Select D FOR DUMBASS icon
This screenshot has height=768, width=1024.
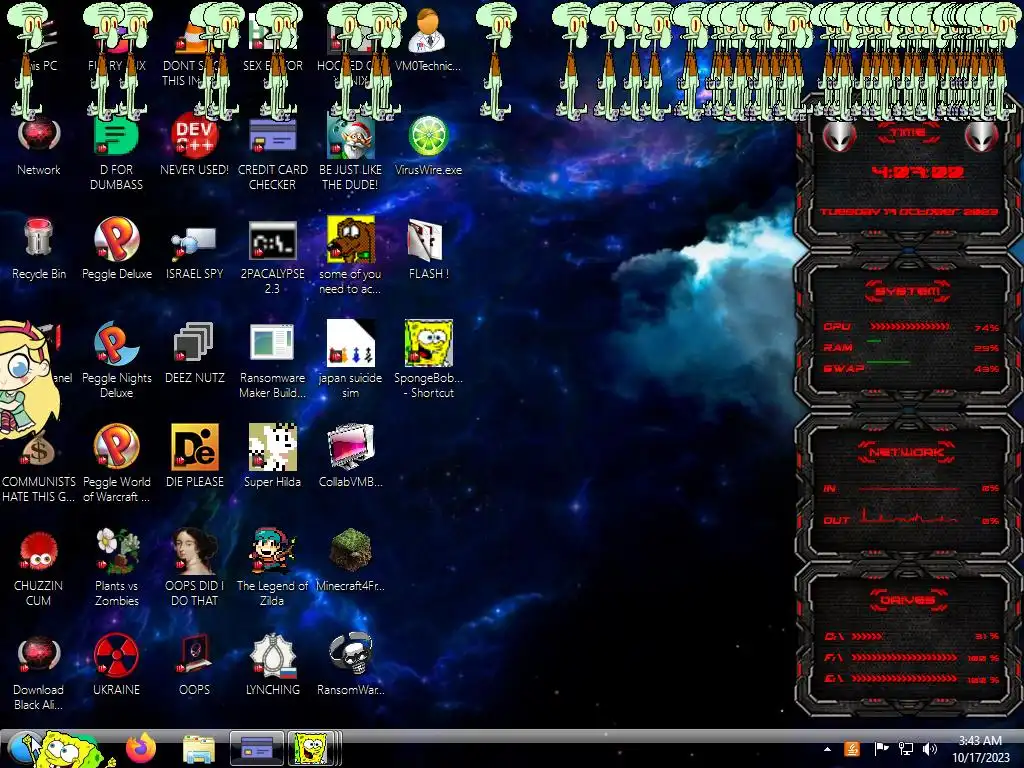117,153
